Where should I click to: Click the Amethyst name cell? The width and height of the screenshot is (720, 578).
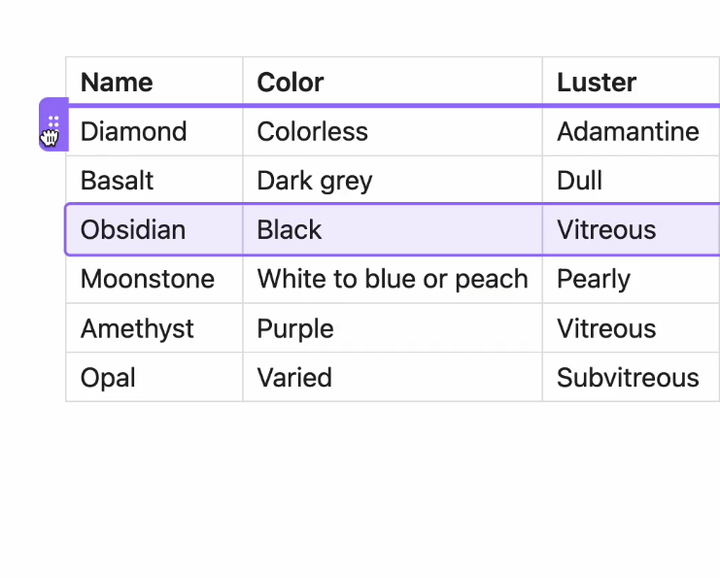(137, 328)
